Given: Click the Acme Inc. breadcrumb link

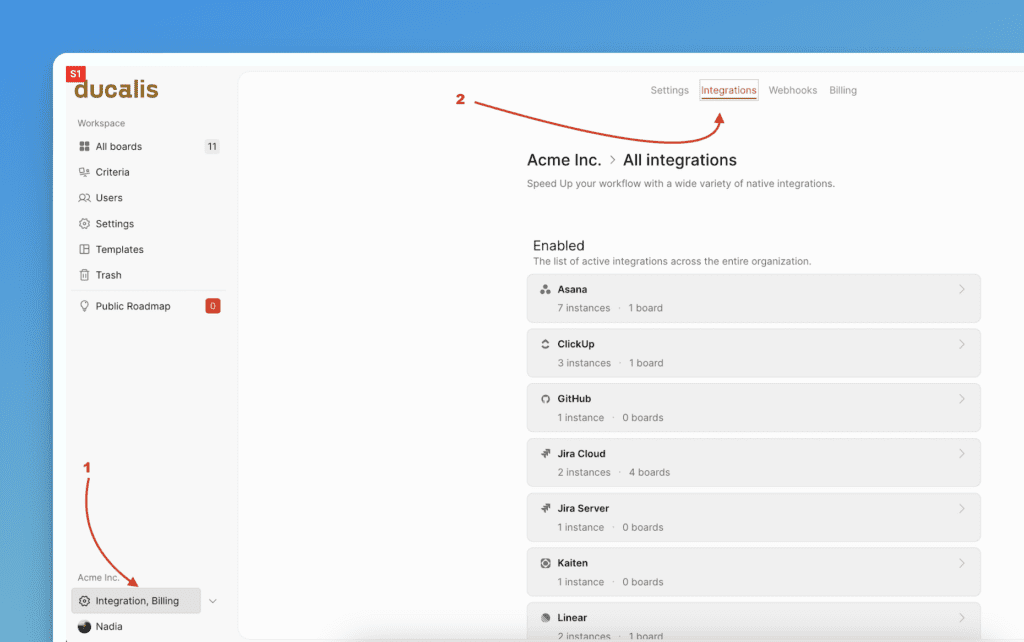Looking at the screenshot, I should [564, 160].
